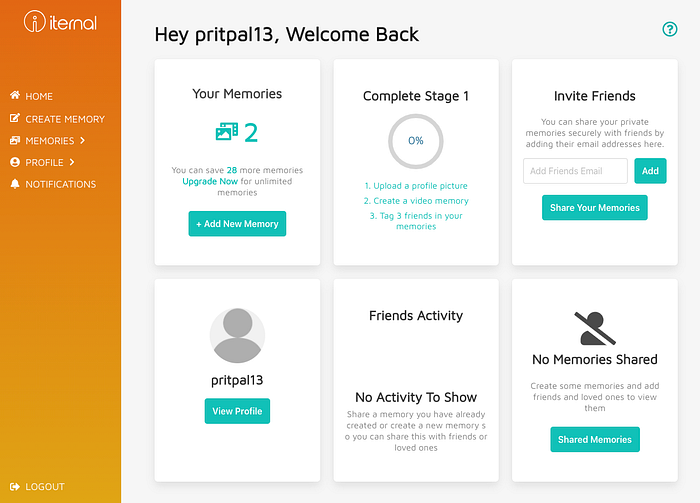Click the crossed-out user icon above No Memories Shared
700x503 pixels.
click(x=595, y=328)
